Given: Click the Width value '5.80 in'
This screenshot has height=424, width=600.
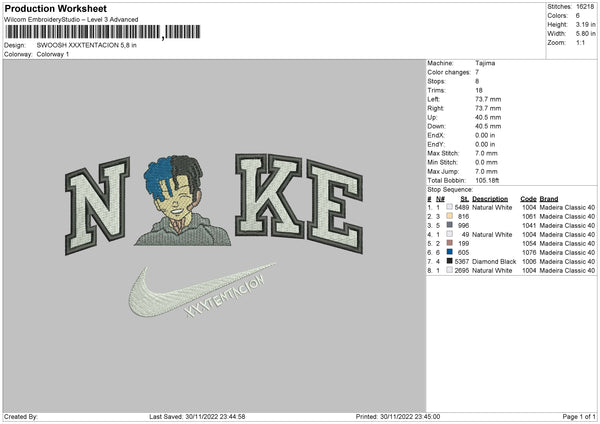Looking at the screenshot, I should (585, 34).
